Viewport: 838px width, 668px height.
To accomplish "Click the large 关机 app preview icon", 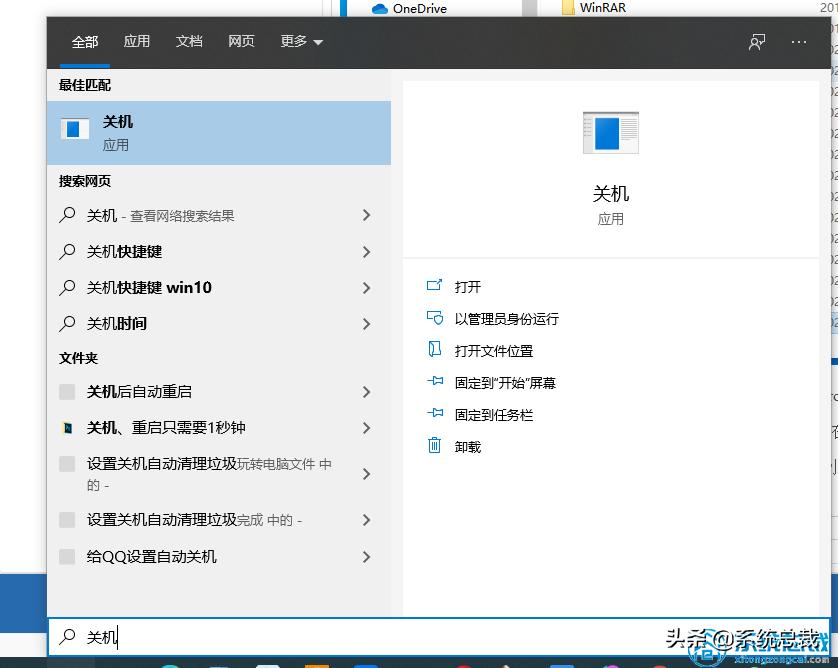I will tap(611, 131).
